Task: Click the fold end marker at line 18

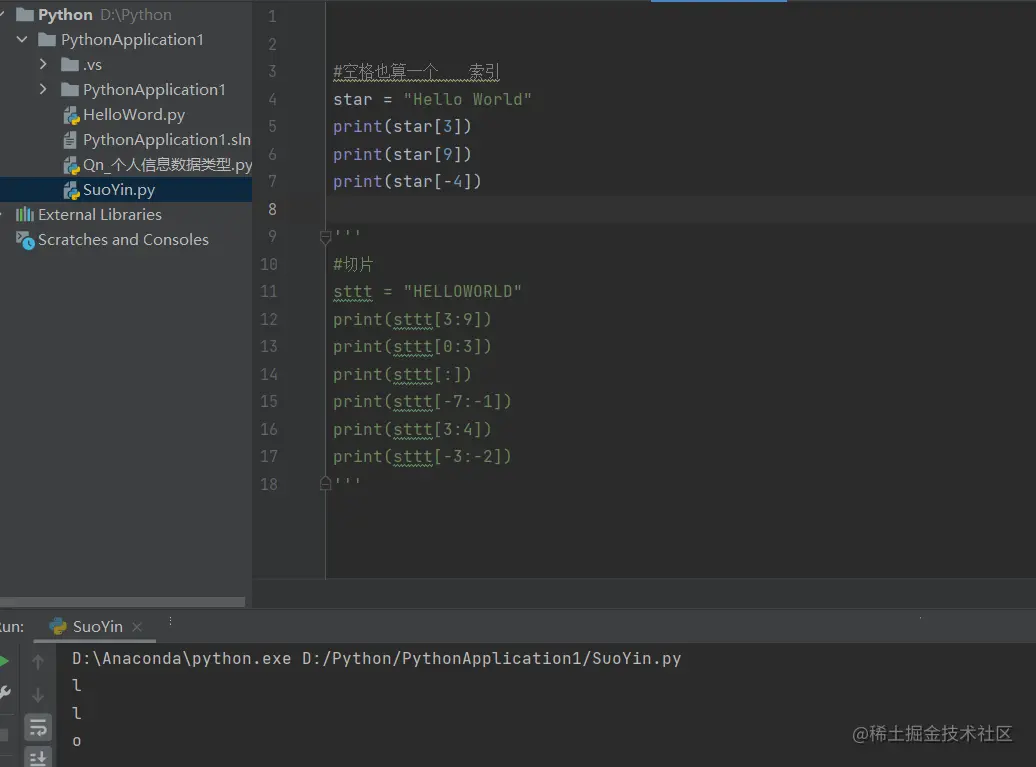Action: pyautogui.click(x=325, y=483)
